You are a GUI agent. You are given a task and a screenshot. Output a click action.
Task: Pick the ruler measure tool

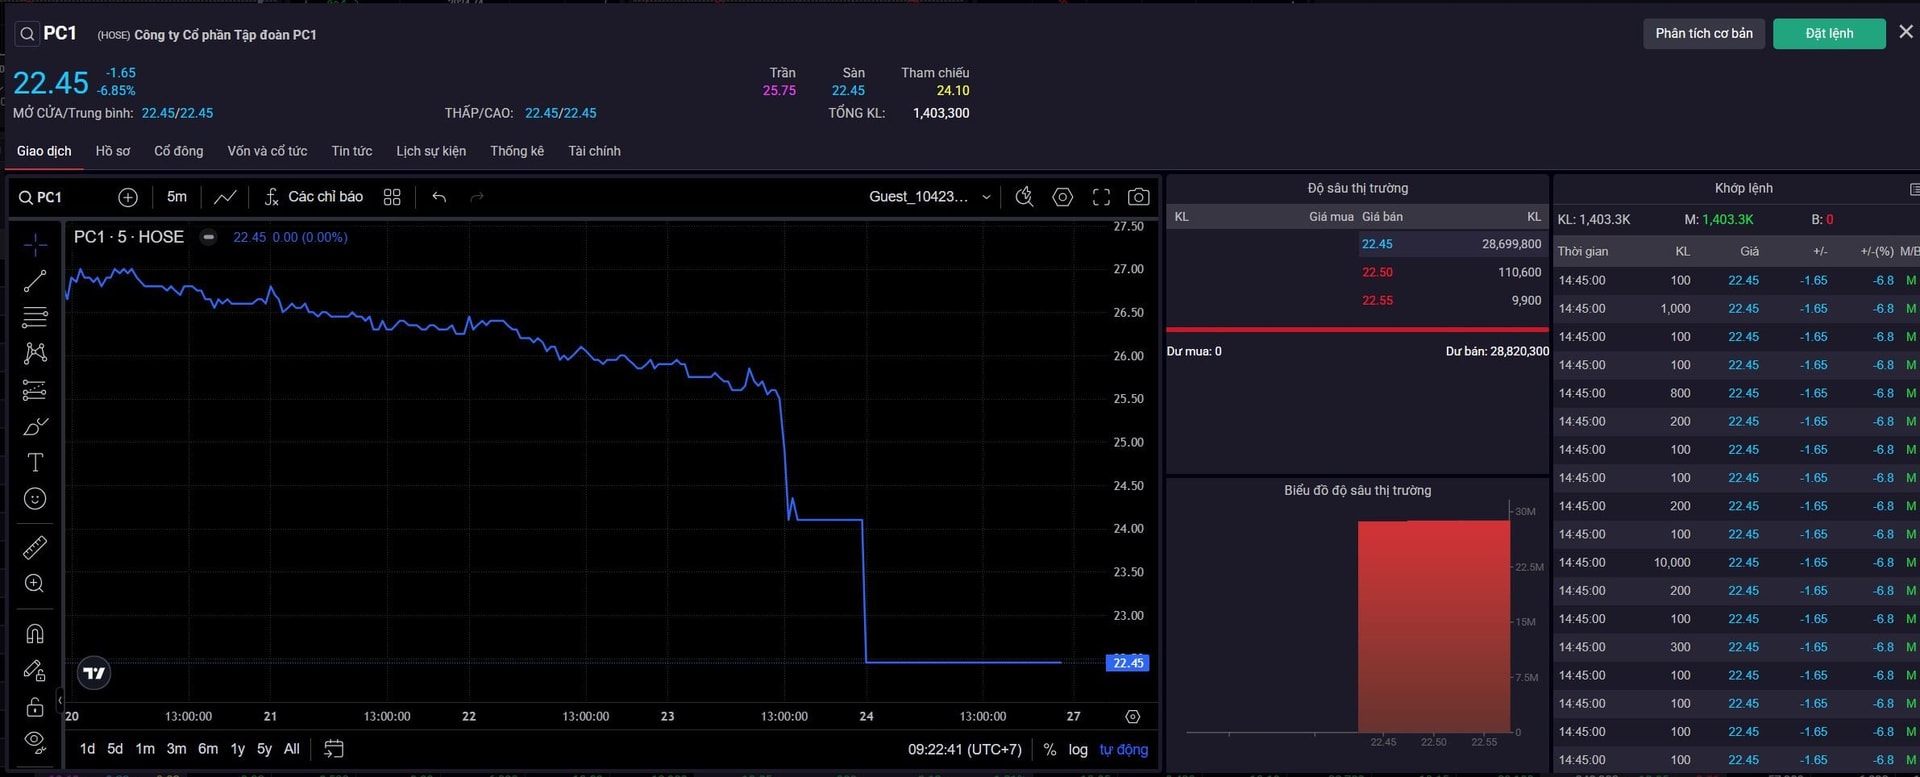point(35,547)
